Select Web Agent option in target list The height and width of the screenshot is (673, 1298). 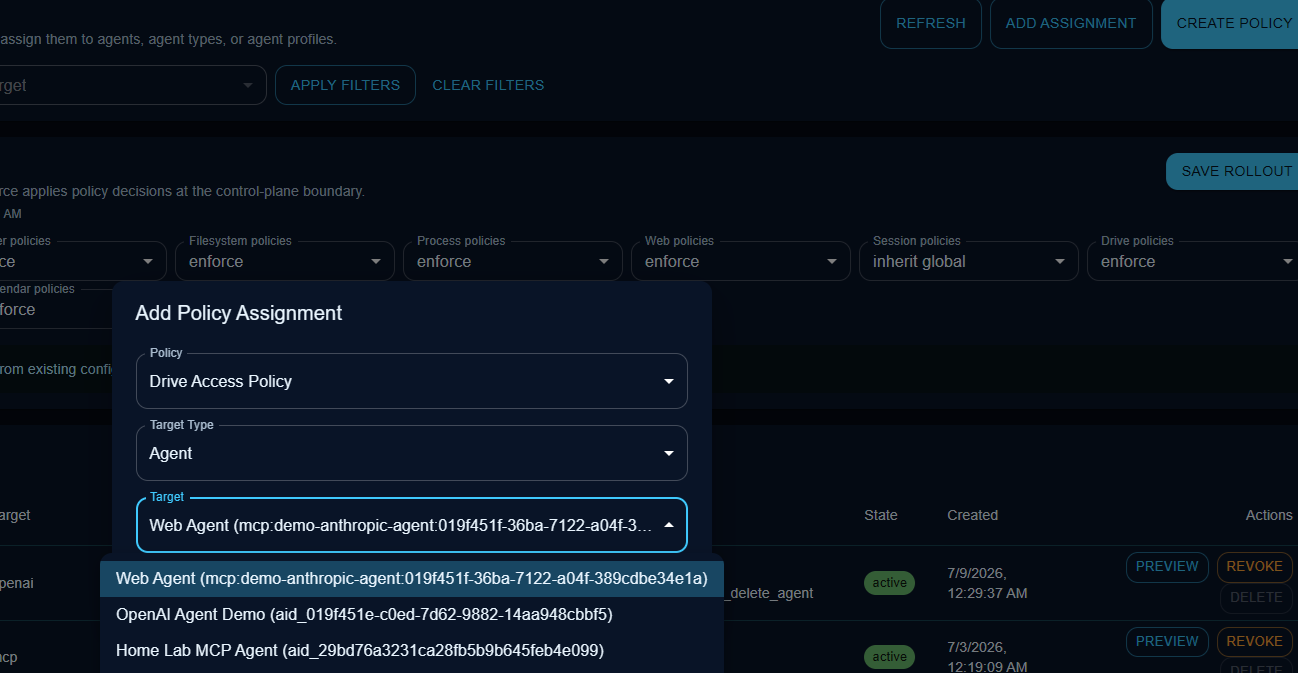412,578
